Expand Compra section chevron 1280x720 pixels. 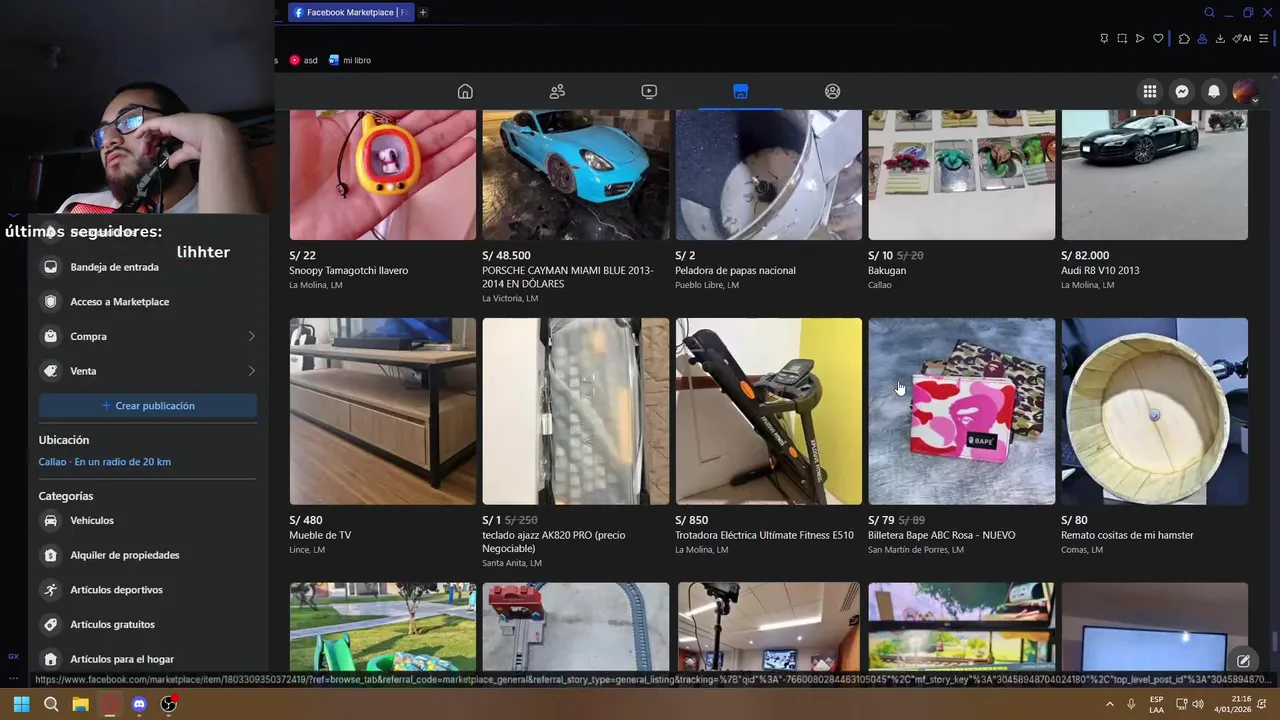pos(251,336)
